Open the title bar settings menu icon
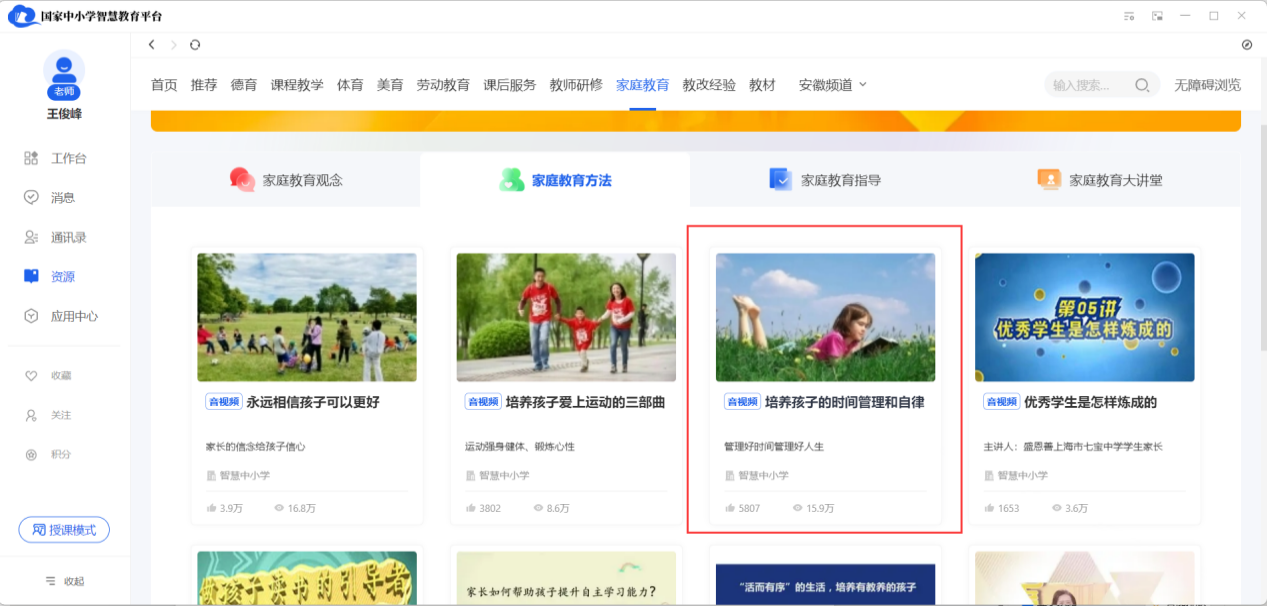Viewport: 1267px width, 606px height. click(x=1129, y=16)
